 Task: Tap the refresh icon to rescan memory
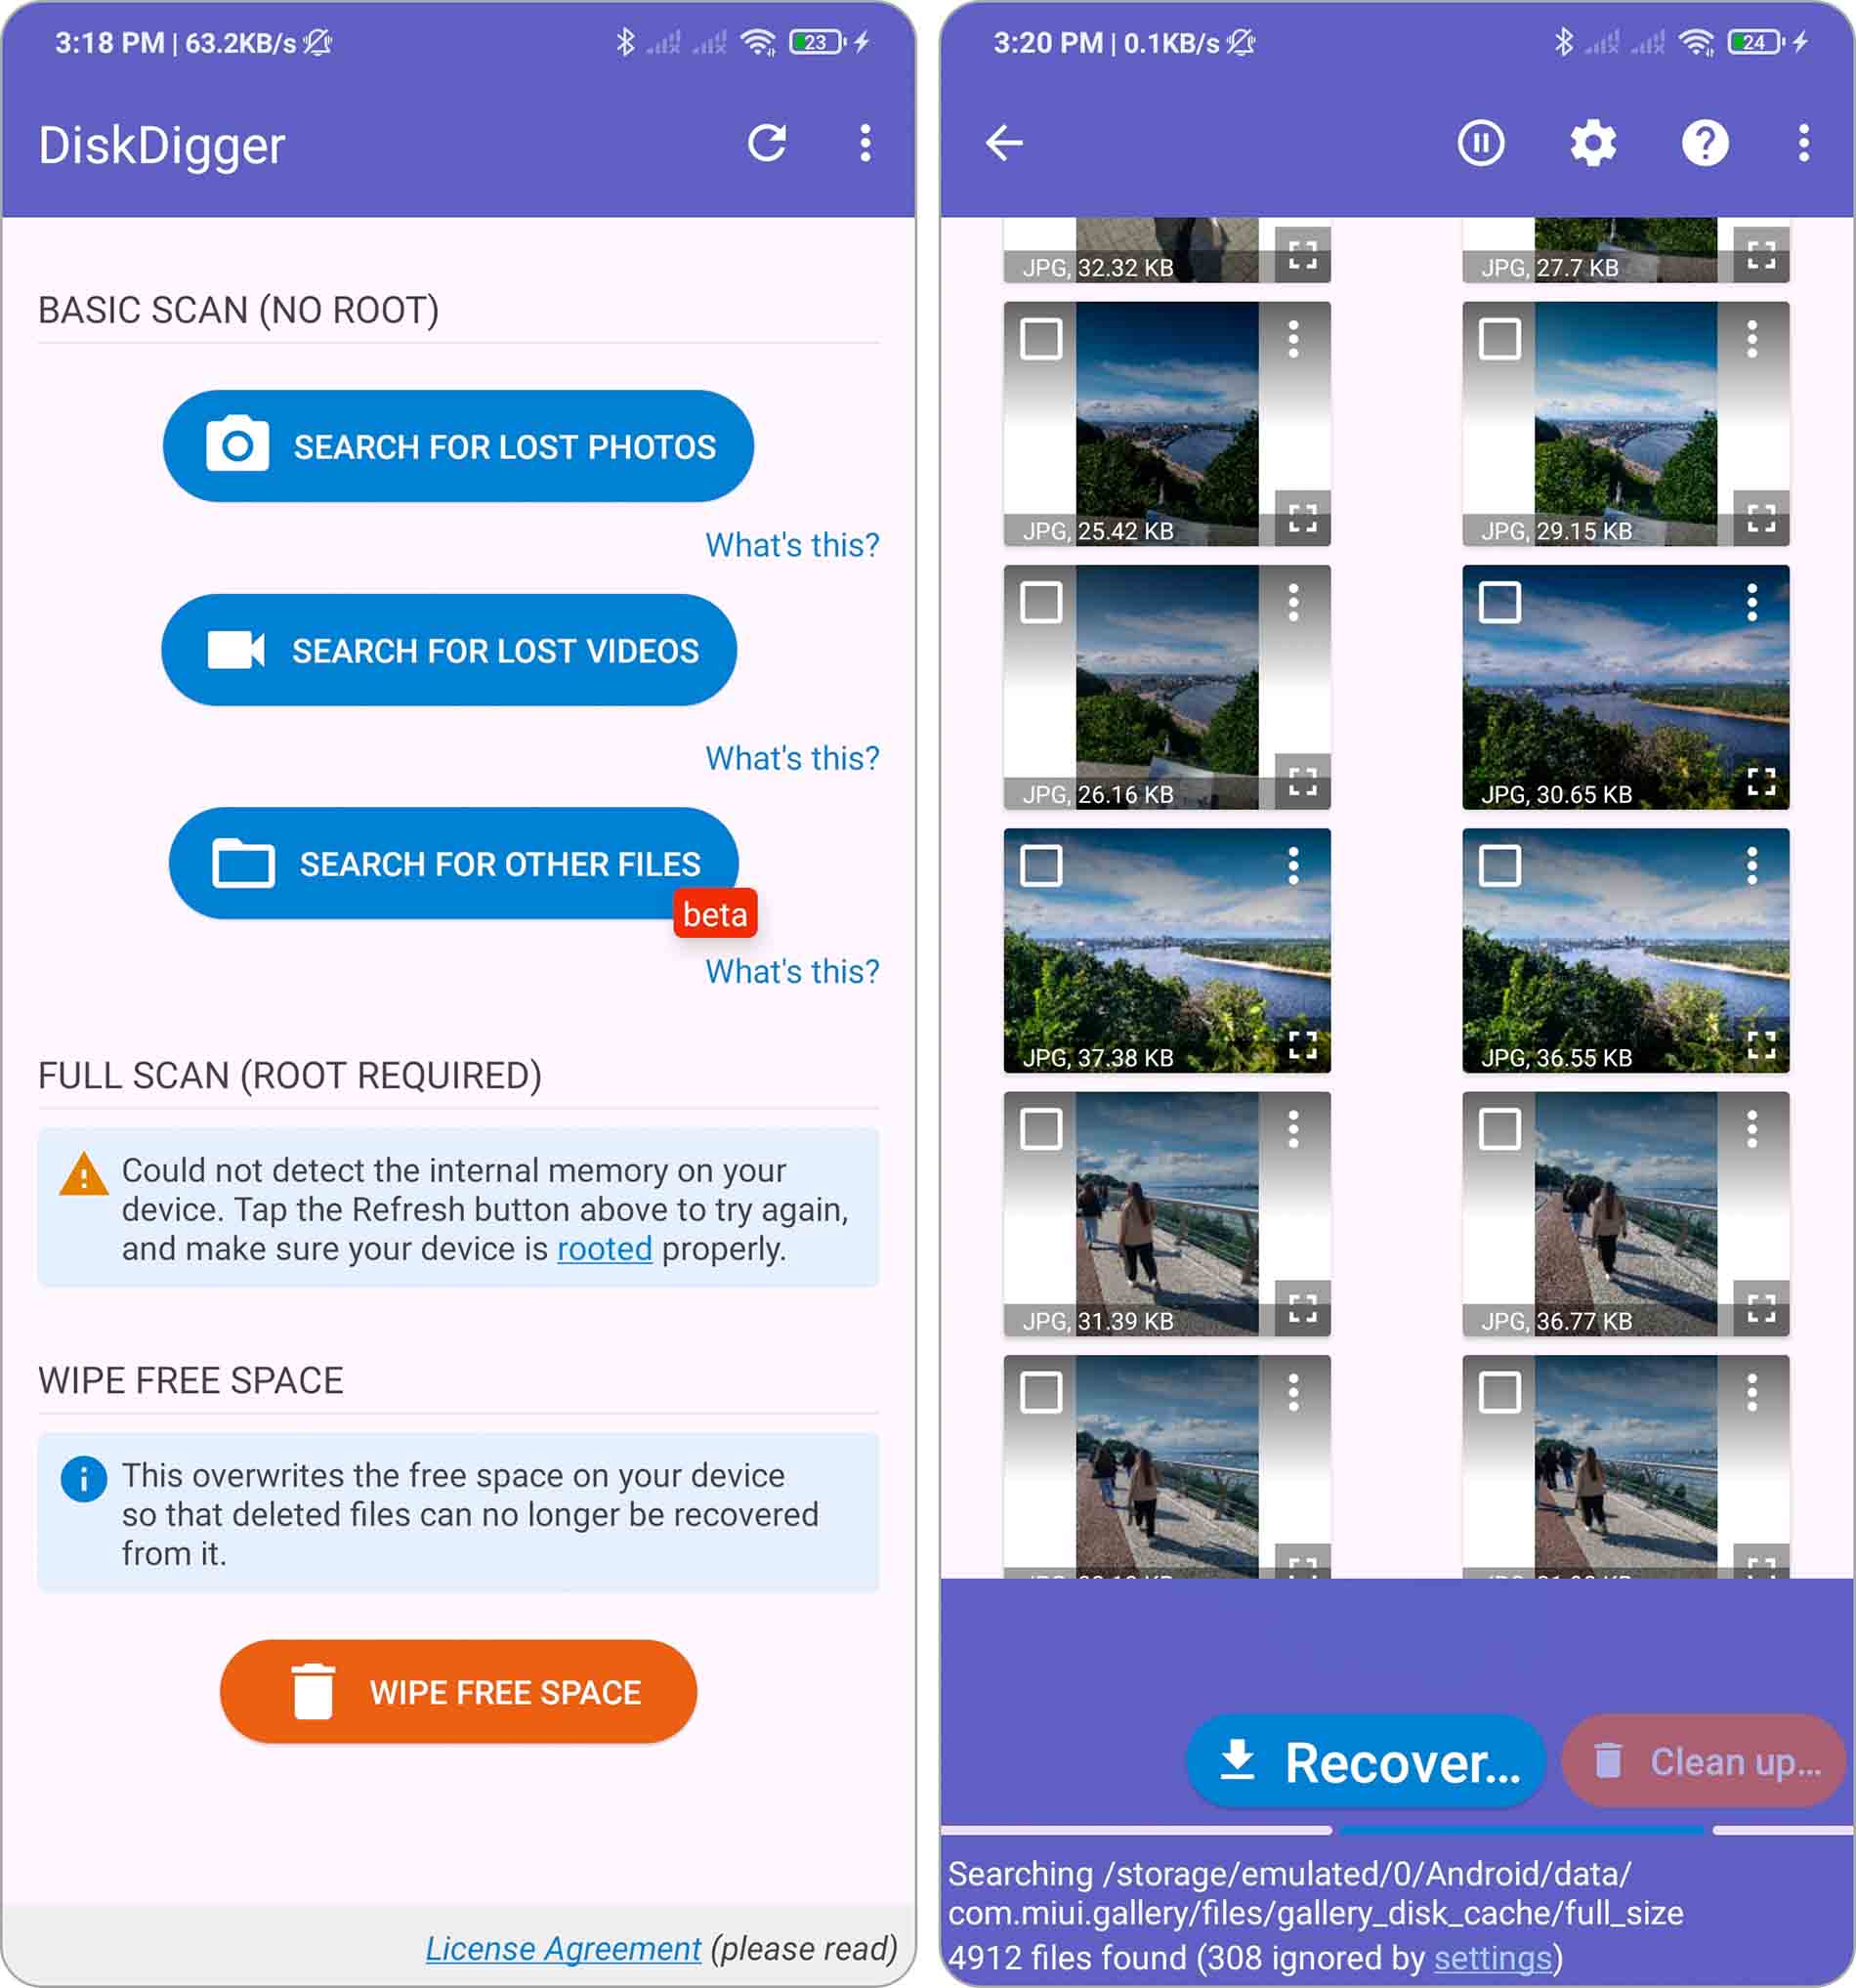(767, 144)
